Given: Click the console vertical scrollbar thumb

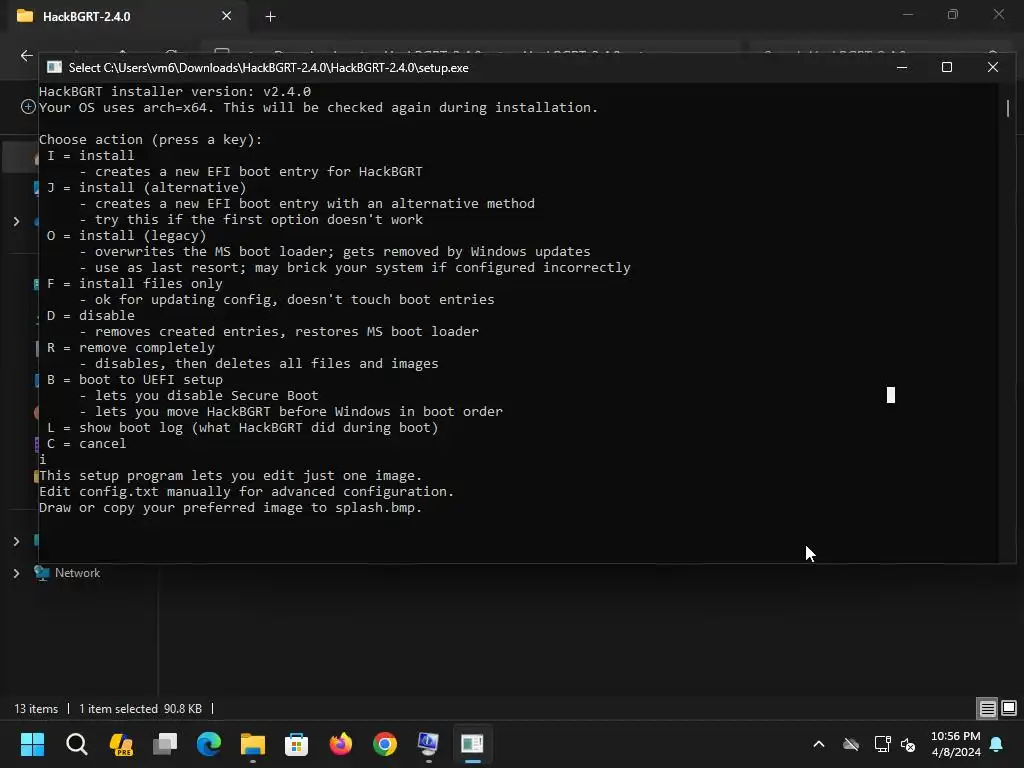Looking at the screenshot, I should point(1008,108).
